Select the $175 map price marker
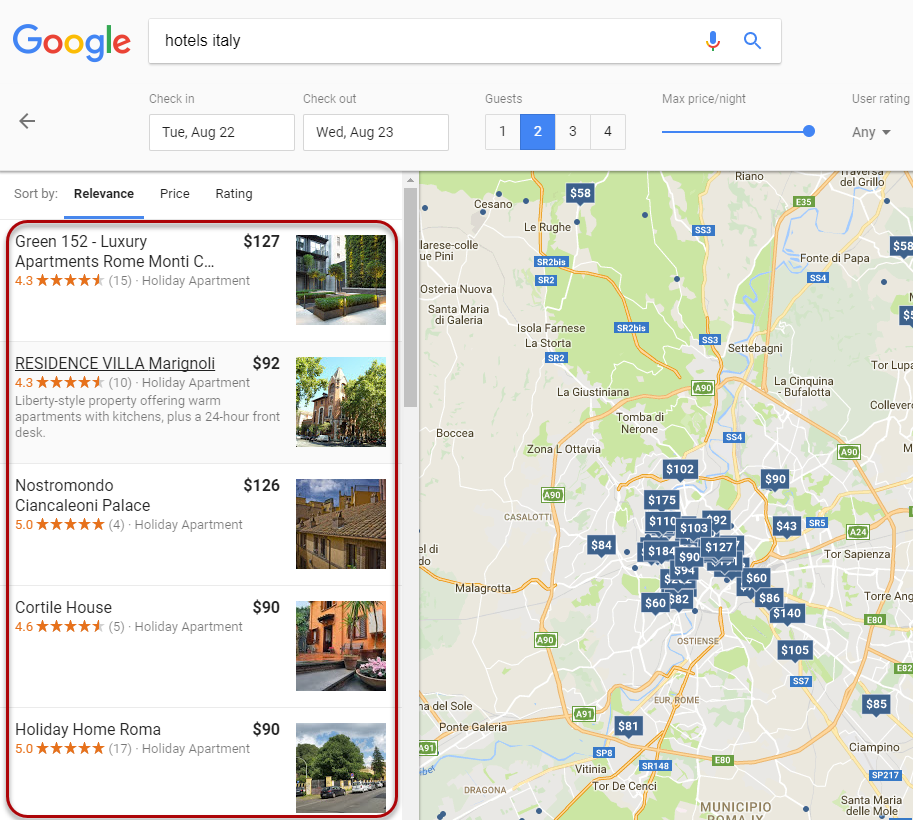 (x=662, y=500)
